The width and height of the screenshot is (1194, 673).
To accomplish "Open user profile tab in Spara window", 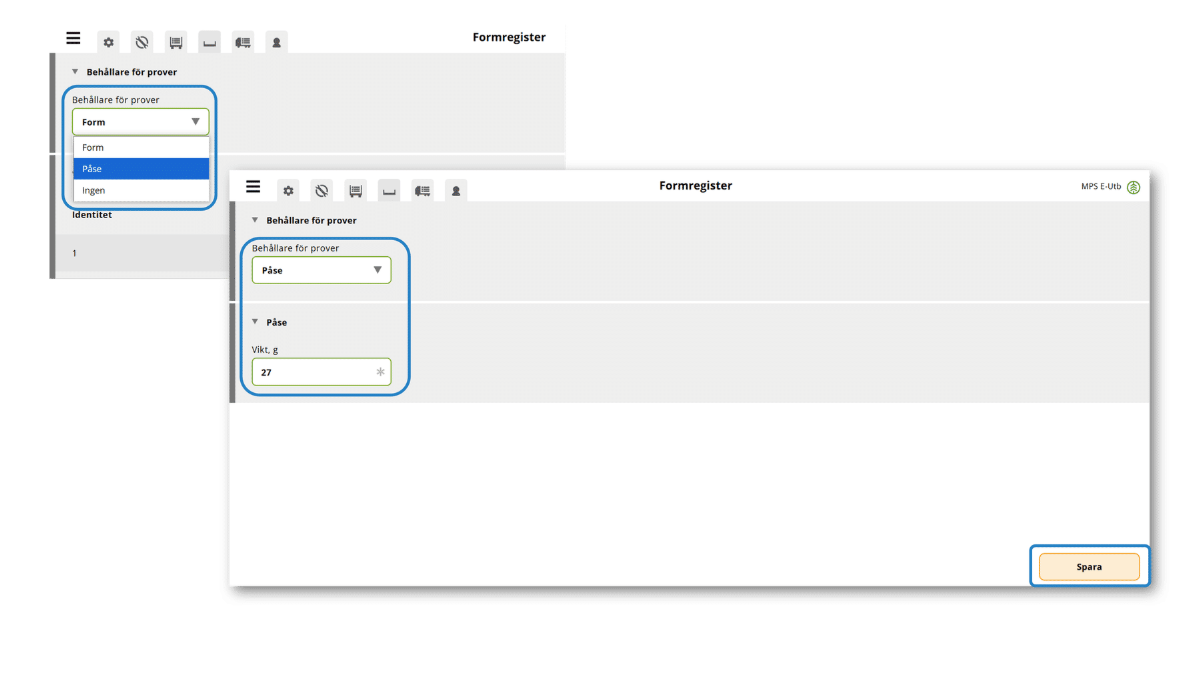I will pos(455,190).
